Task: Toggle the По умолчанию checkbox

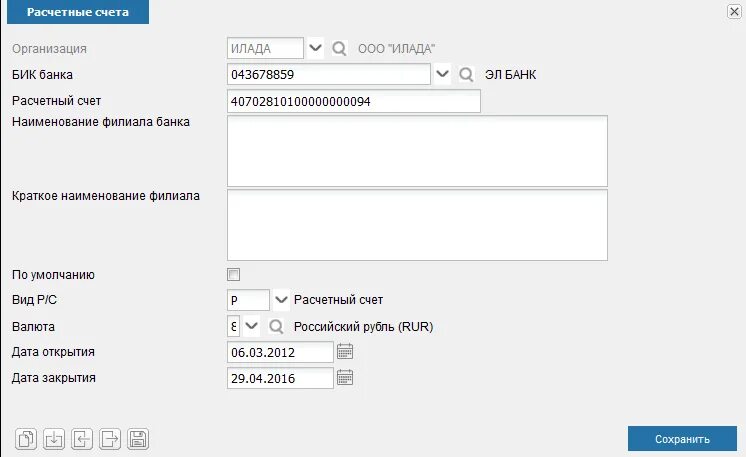Action: click(233, 274)
